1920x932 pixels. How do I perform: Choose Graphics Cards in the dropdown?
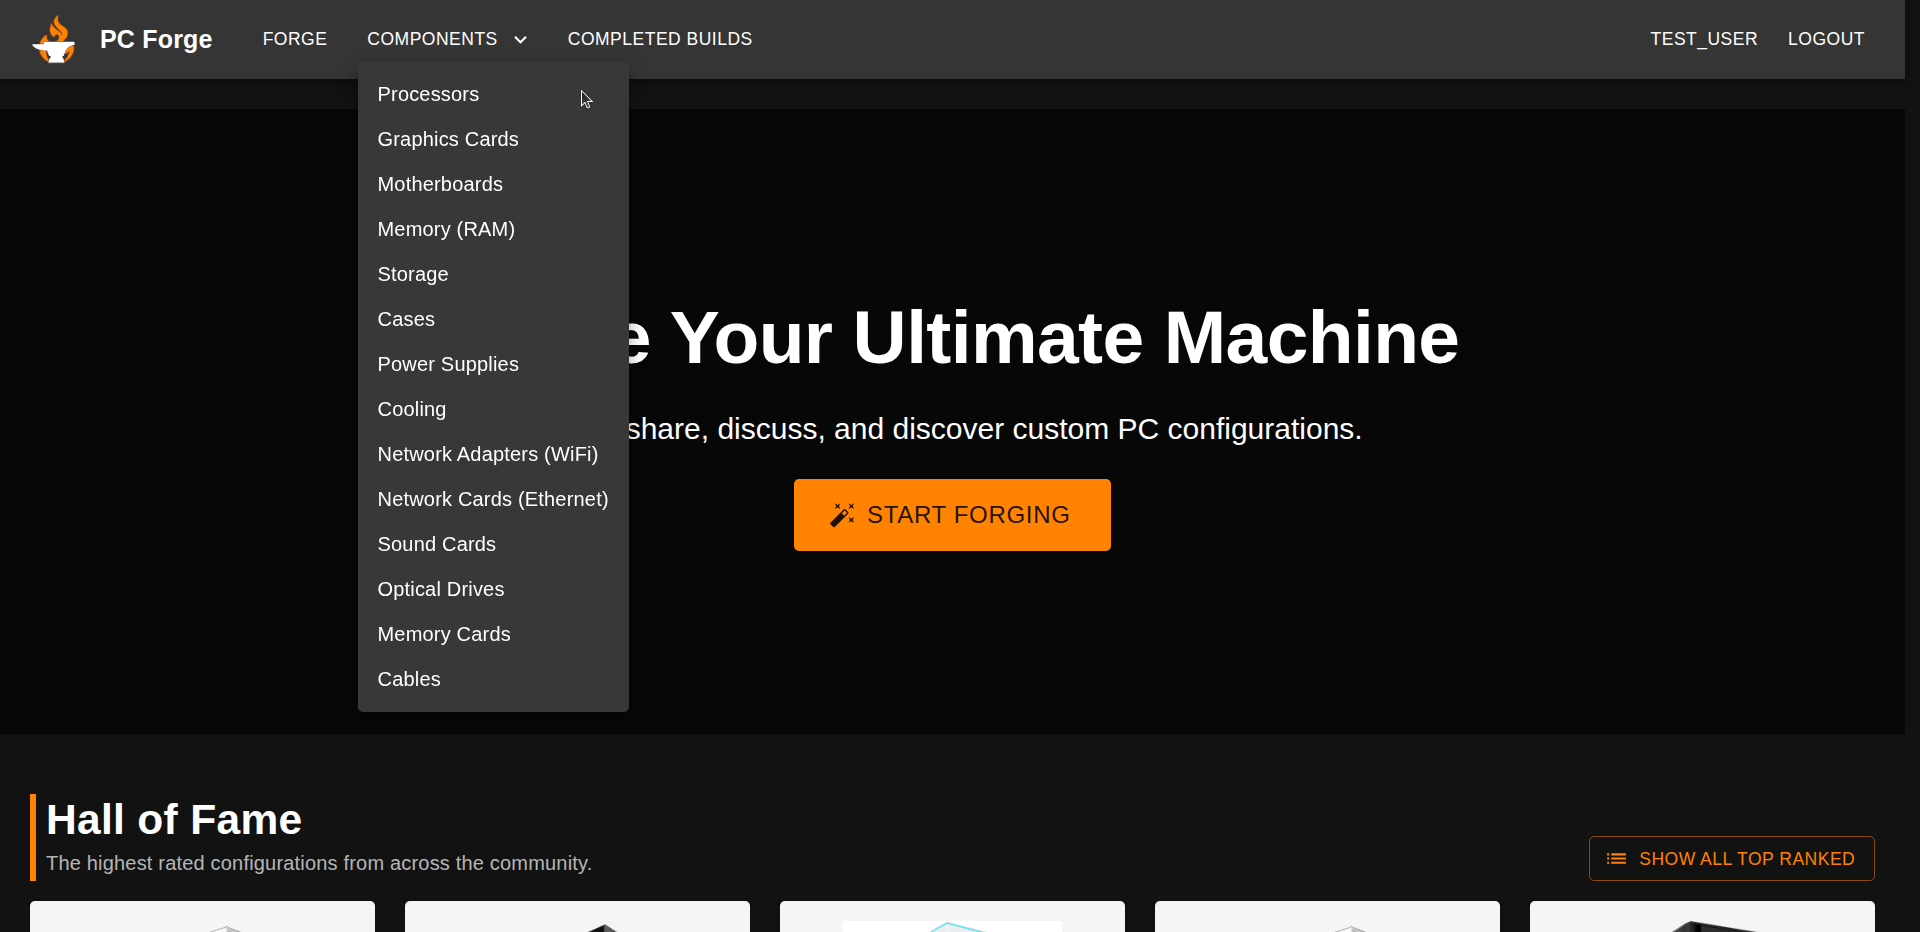447,139
